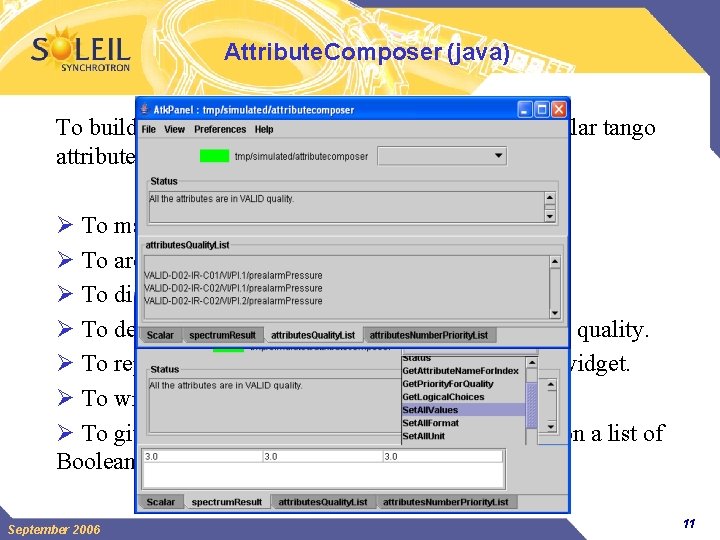Open the Preferences menu
This screenshot has height=540, width=720.
click(220, 129)
